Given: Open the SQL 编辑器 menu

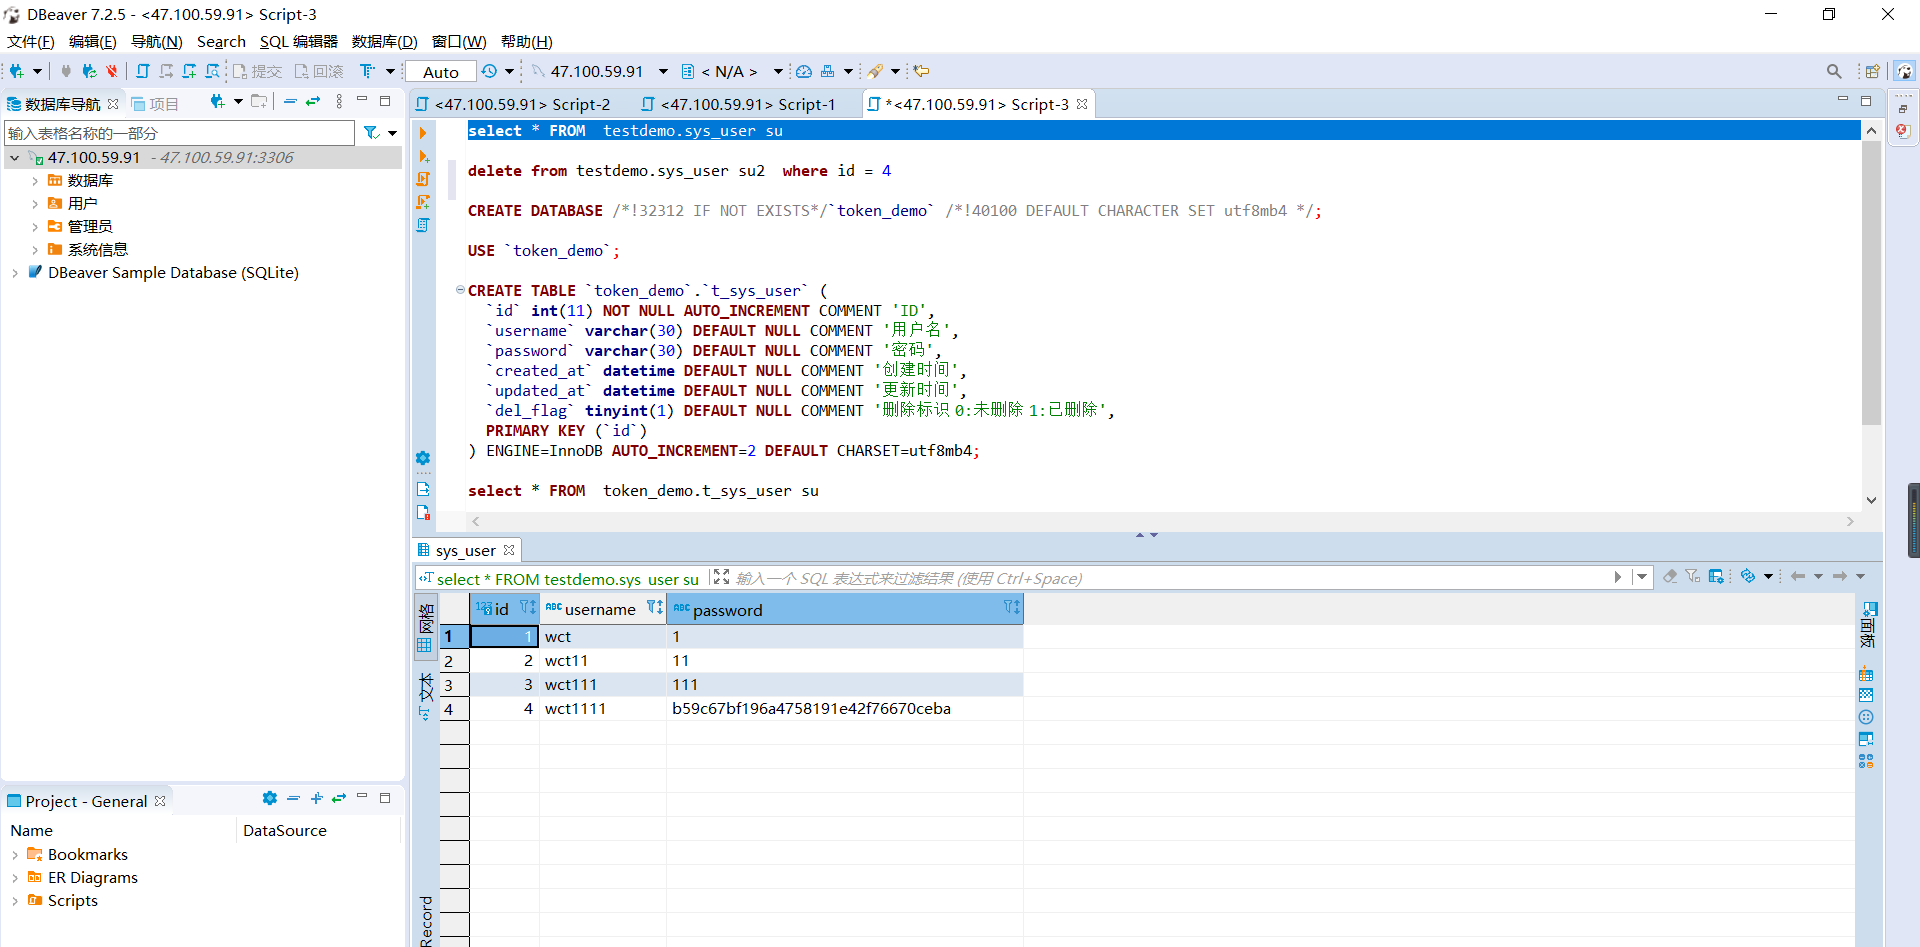Looking at the screenshot, I should coord(298,41).
